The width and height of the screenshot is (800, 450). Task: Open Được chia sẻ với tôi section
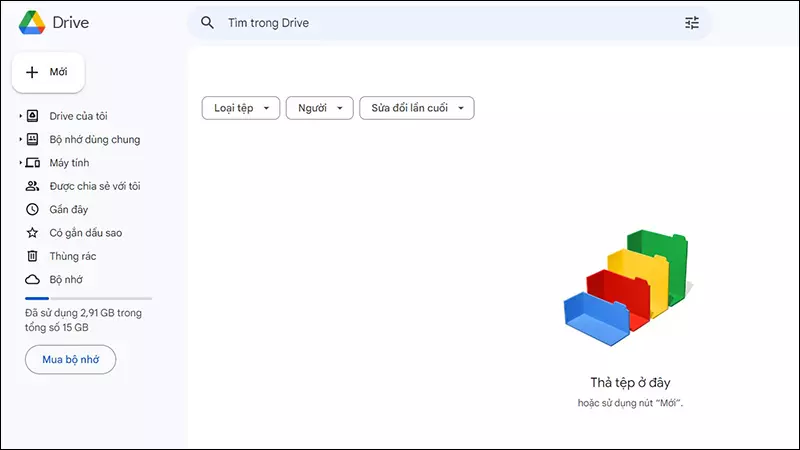[95, 186]
